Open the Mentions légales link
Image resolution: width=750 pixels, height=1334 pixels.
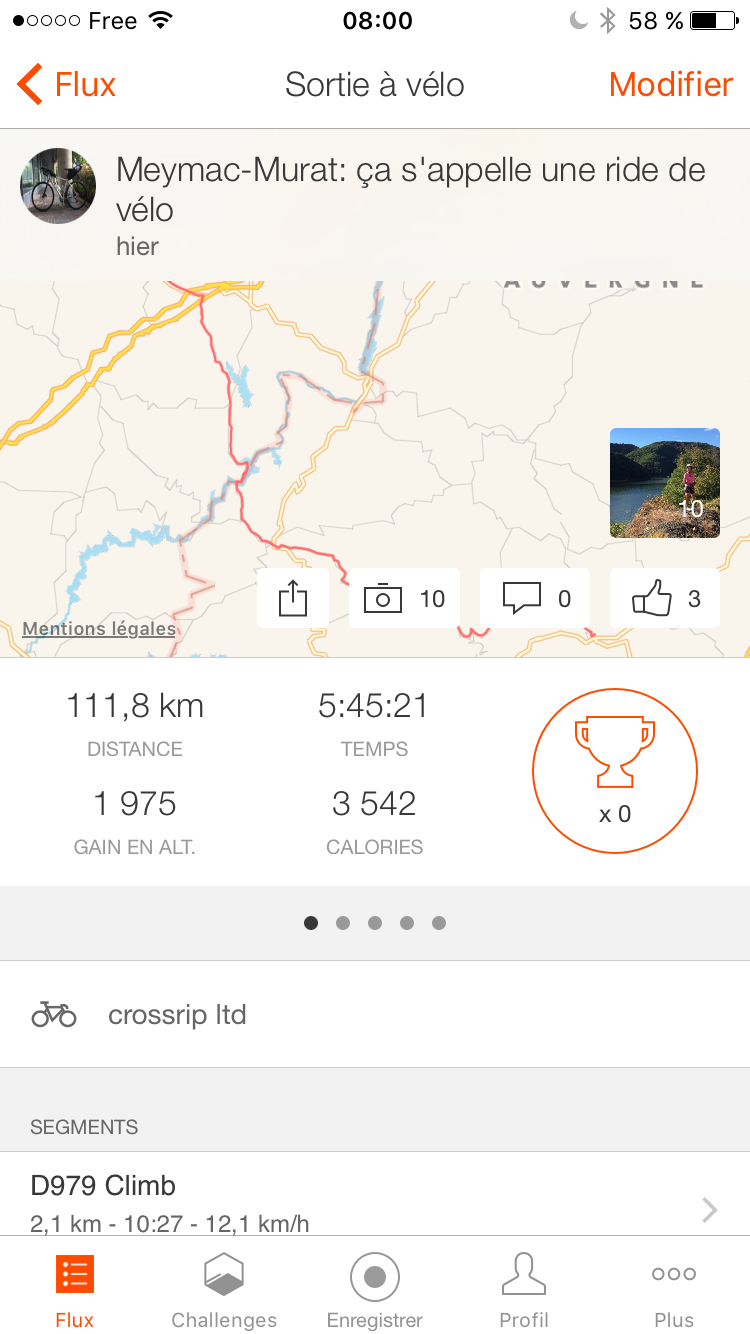coord(99,629)
